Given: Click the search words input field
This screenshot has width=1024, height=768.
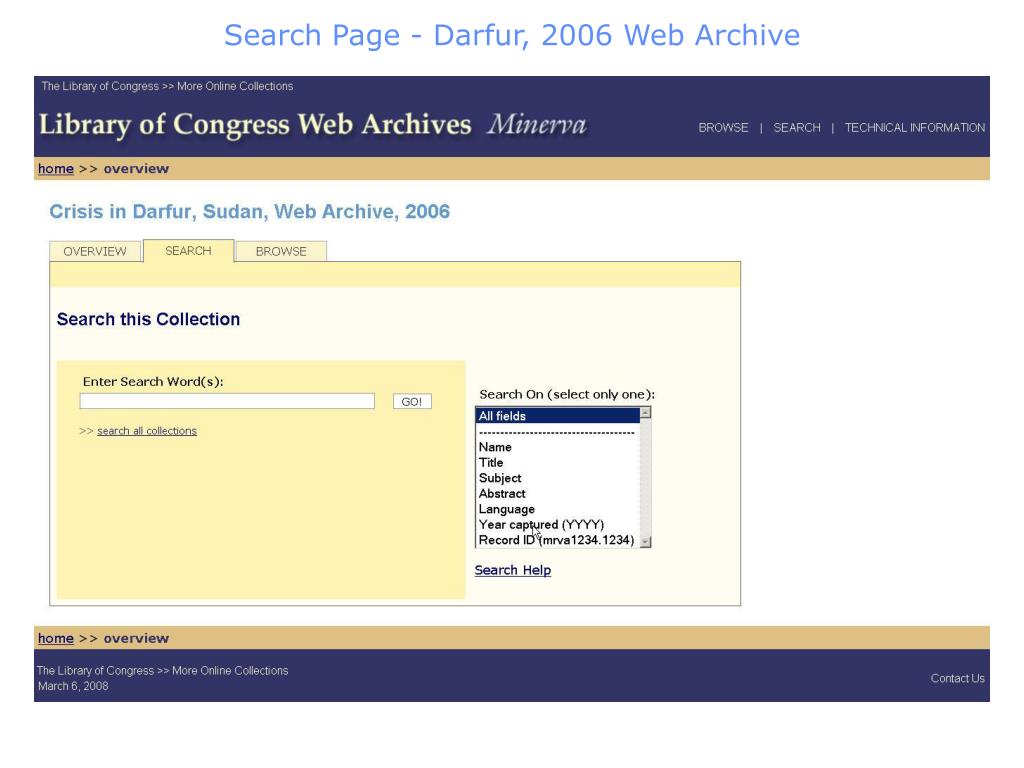Looking at the screenshot, I should click(x=227, y=401).
